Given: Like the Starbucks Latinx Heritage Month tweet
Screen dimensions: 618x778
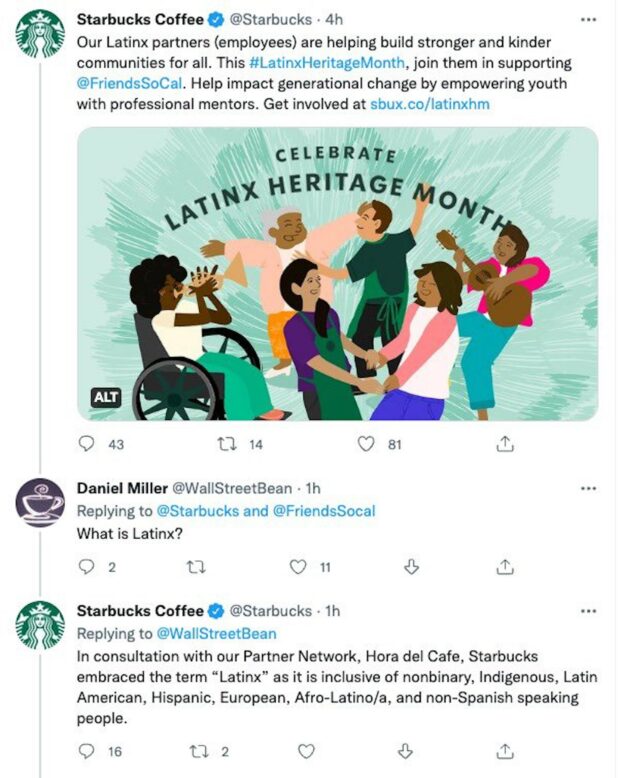Looking at the screenshot, I should pos(366,444).
